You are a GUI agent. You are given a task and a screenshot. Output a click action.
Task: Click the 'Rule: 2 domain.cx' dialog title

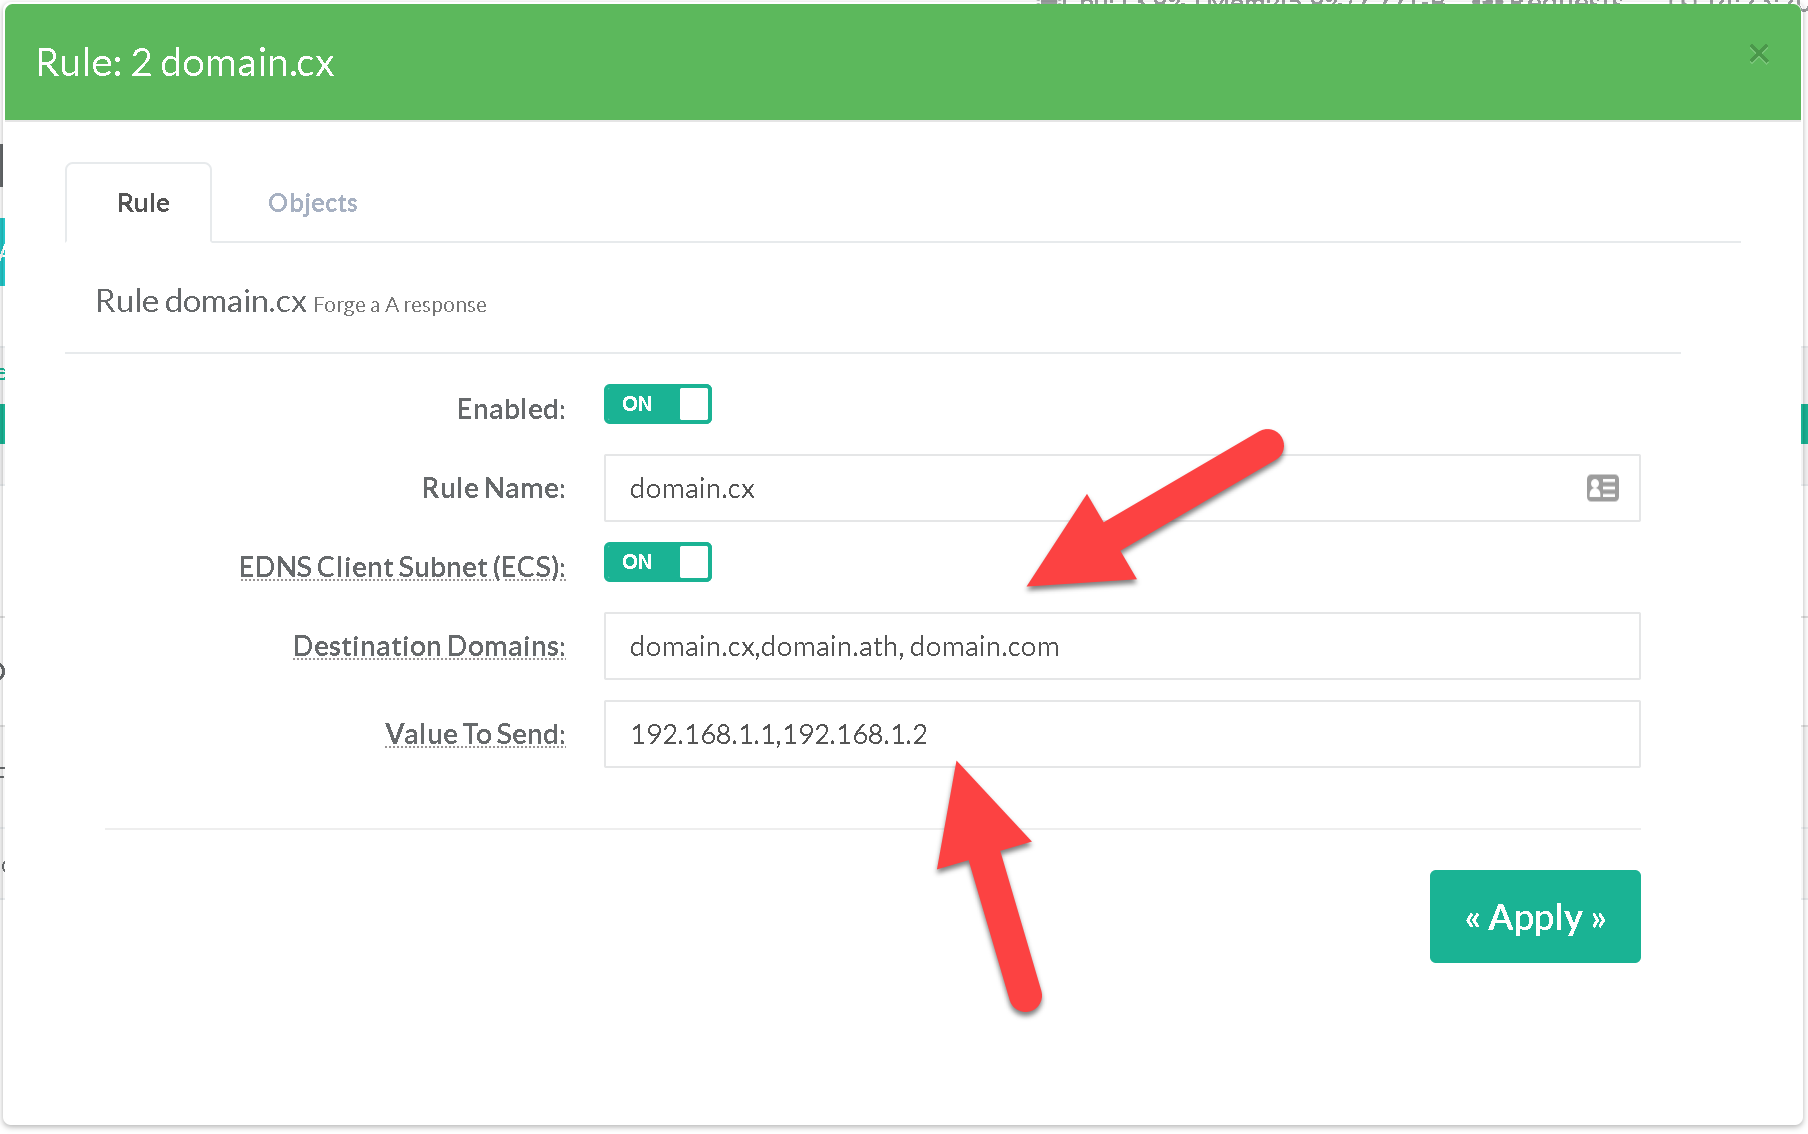(185, 63)
